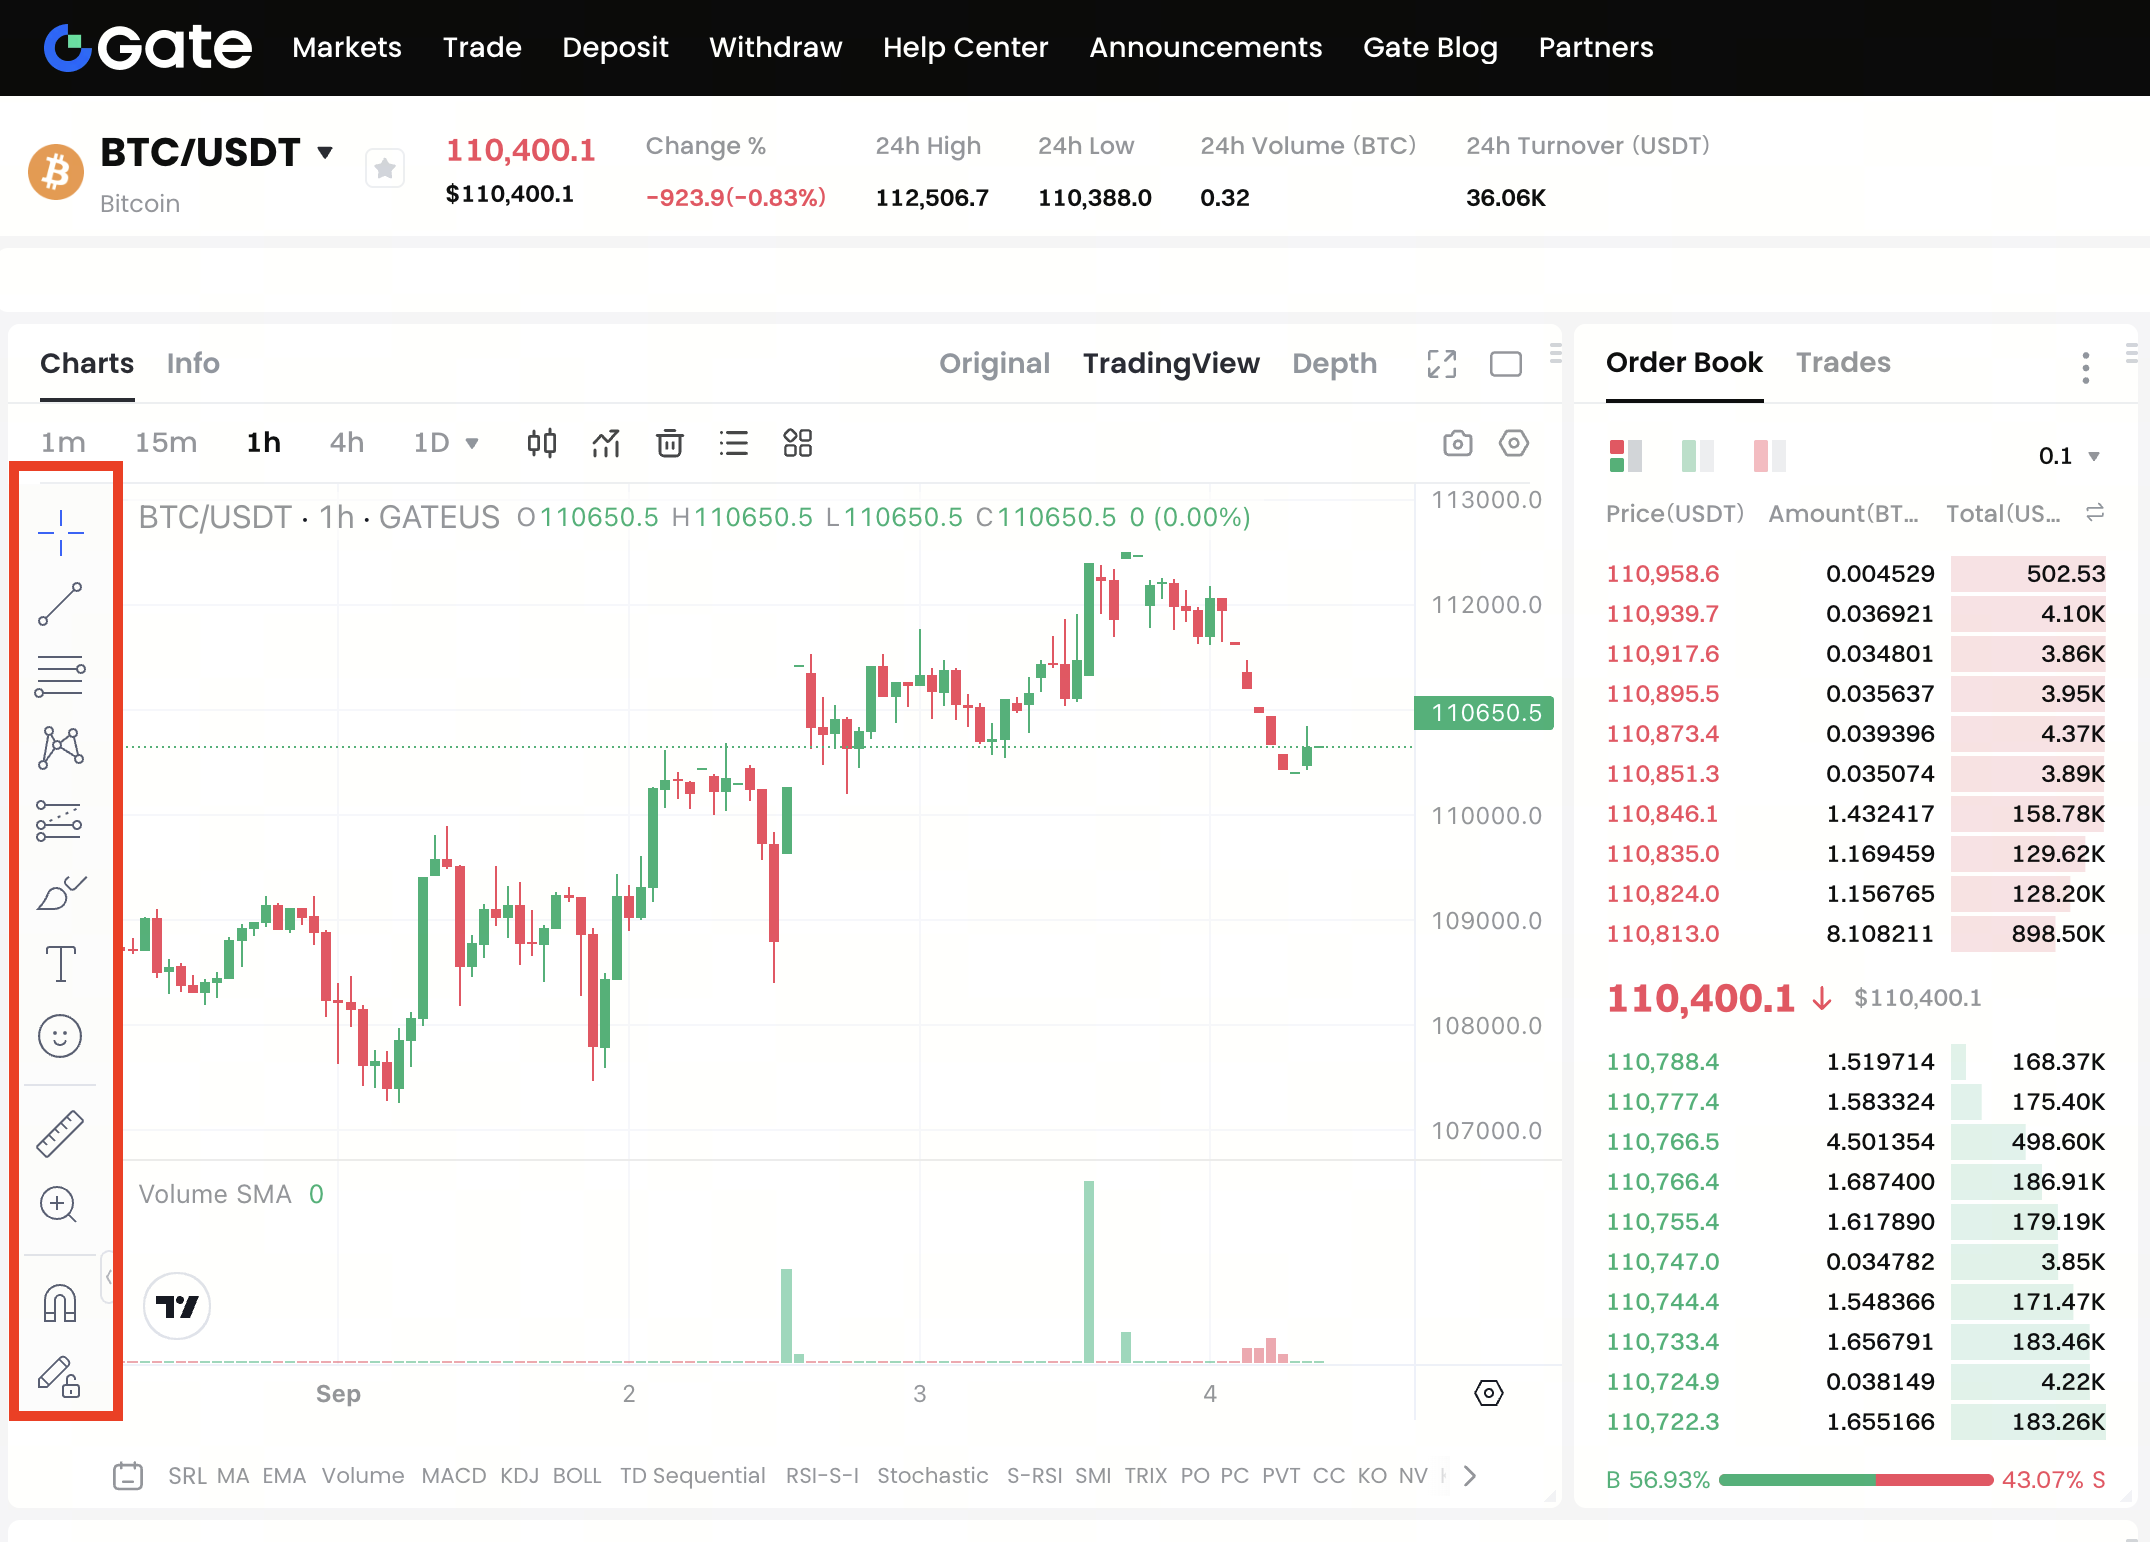Take a chart snapshot with camera icon
This screenshot has width=2150, height=1542.
[x=1457, y=443]
